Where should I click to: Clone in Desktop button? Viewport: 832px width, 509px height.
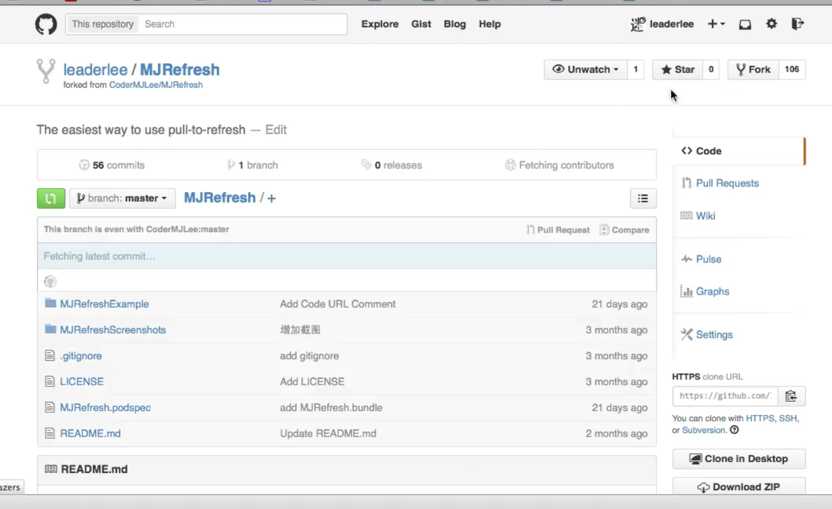click(739, 459)
